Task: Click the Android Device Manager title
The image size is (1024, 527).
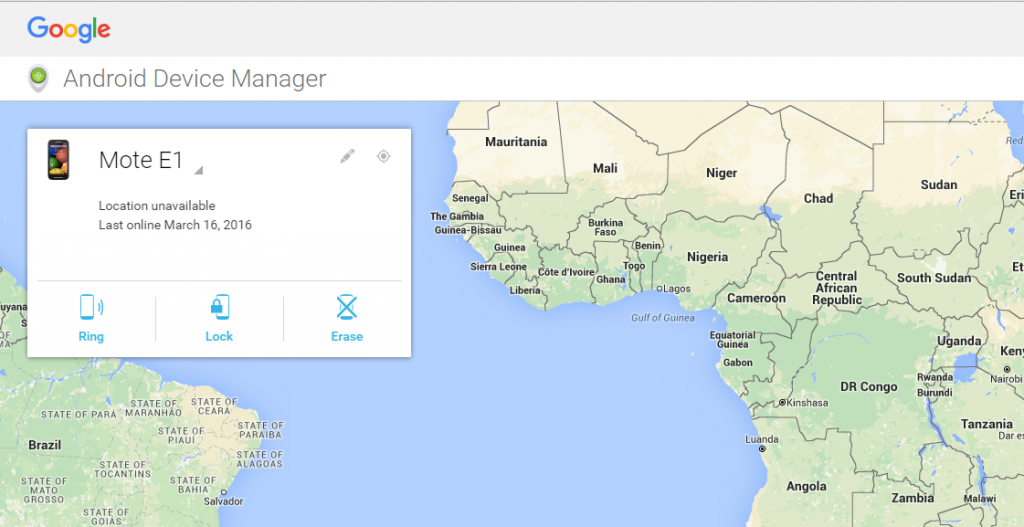Action: point(195,78)
